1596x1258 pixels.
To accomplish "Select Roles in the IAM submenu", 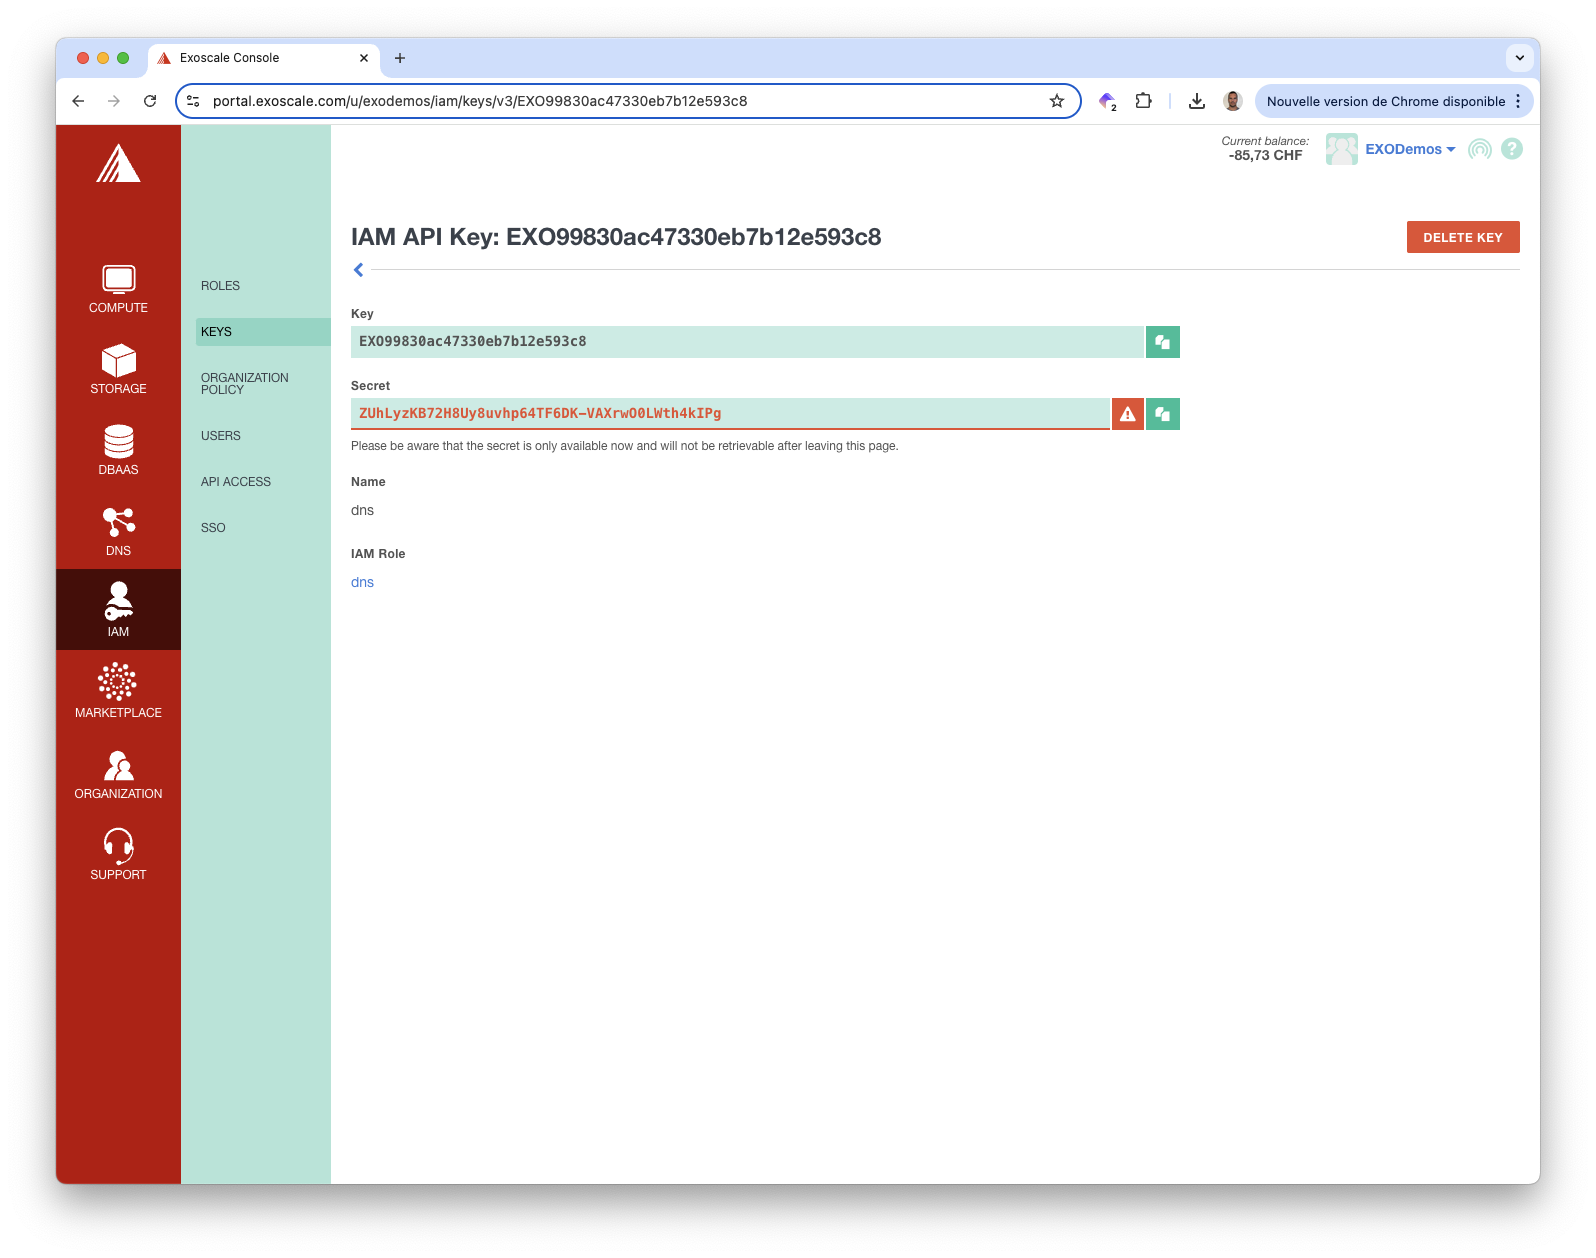I will [220, 286].
